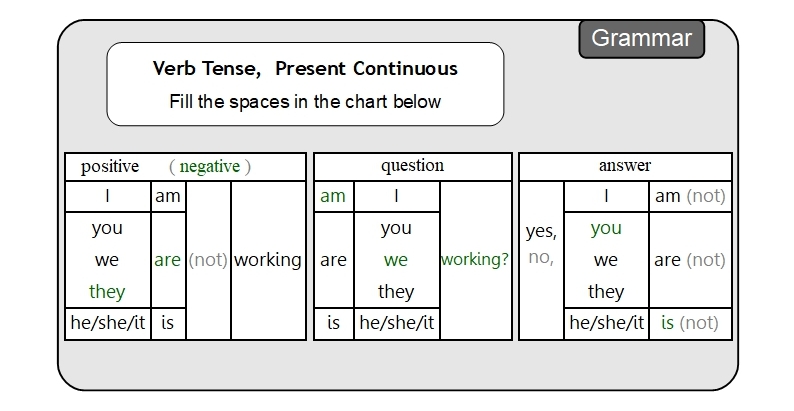The image size is (794, 411).
Task: Select the green 'you' in answer table
Action: pyautogui.click(x=606, y=228)
